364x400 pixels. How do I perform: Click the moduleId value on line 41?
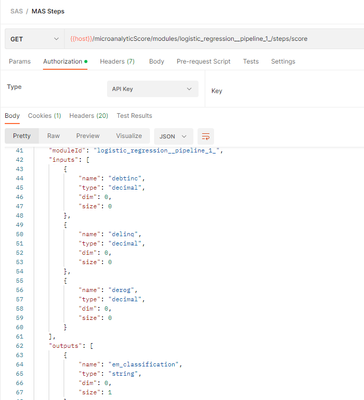point(158,151)
